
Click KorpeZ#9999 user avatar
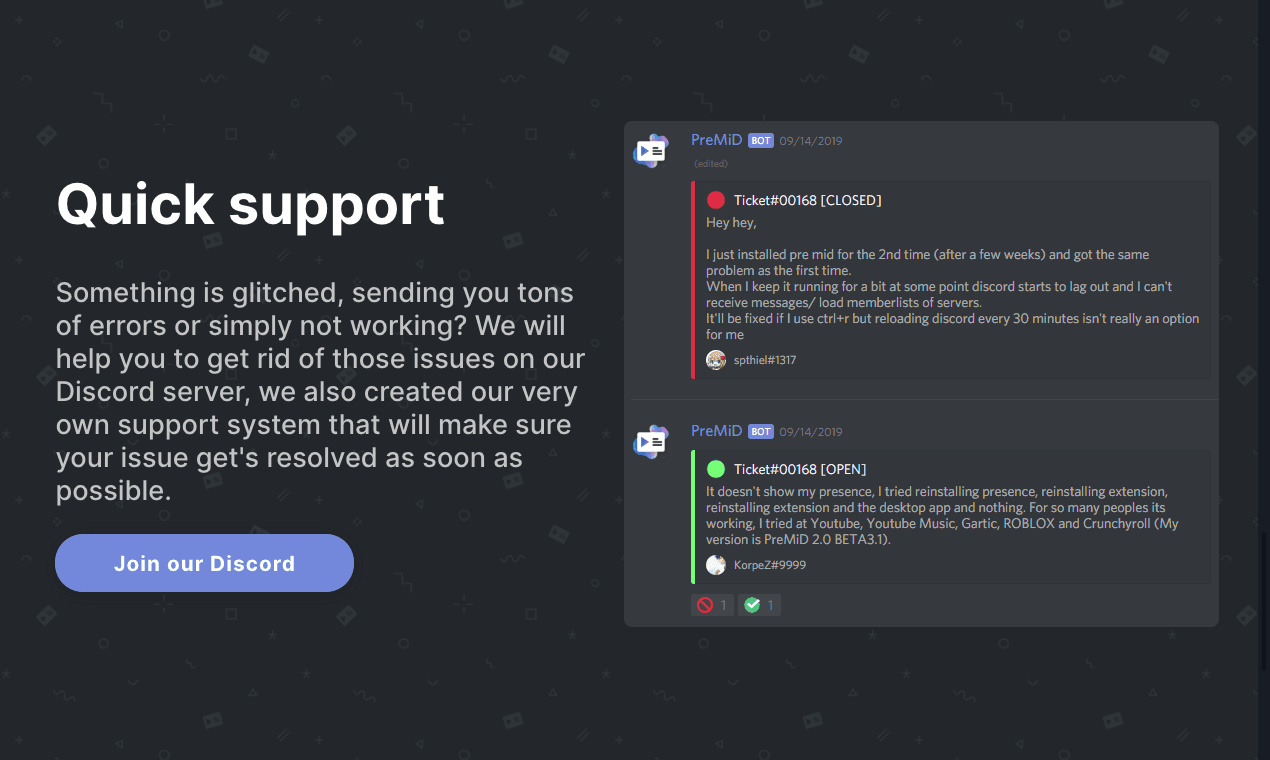(x=716, y=565)
